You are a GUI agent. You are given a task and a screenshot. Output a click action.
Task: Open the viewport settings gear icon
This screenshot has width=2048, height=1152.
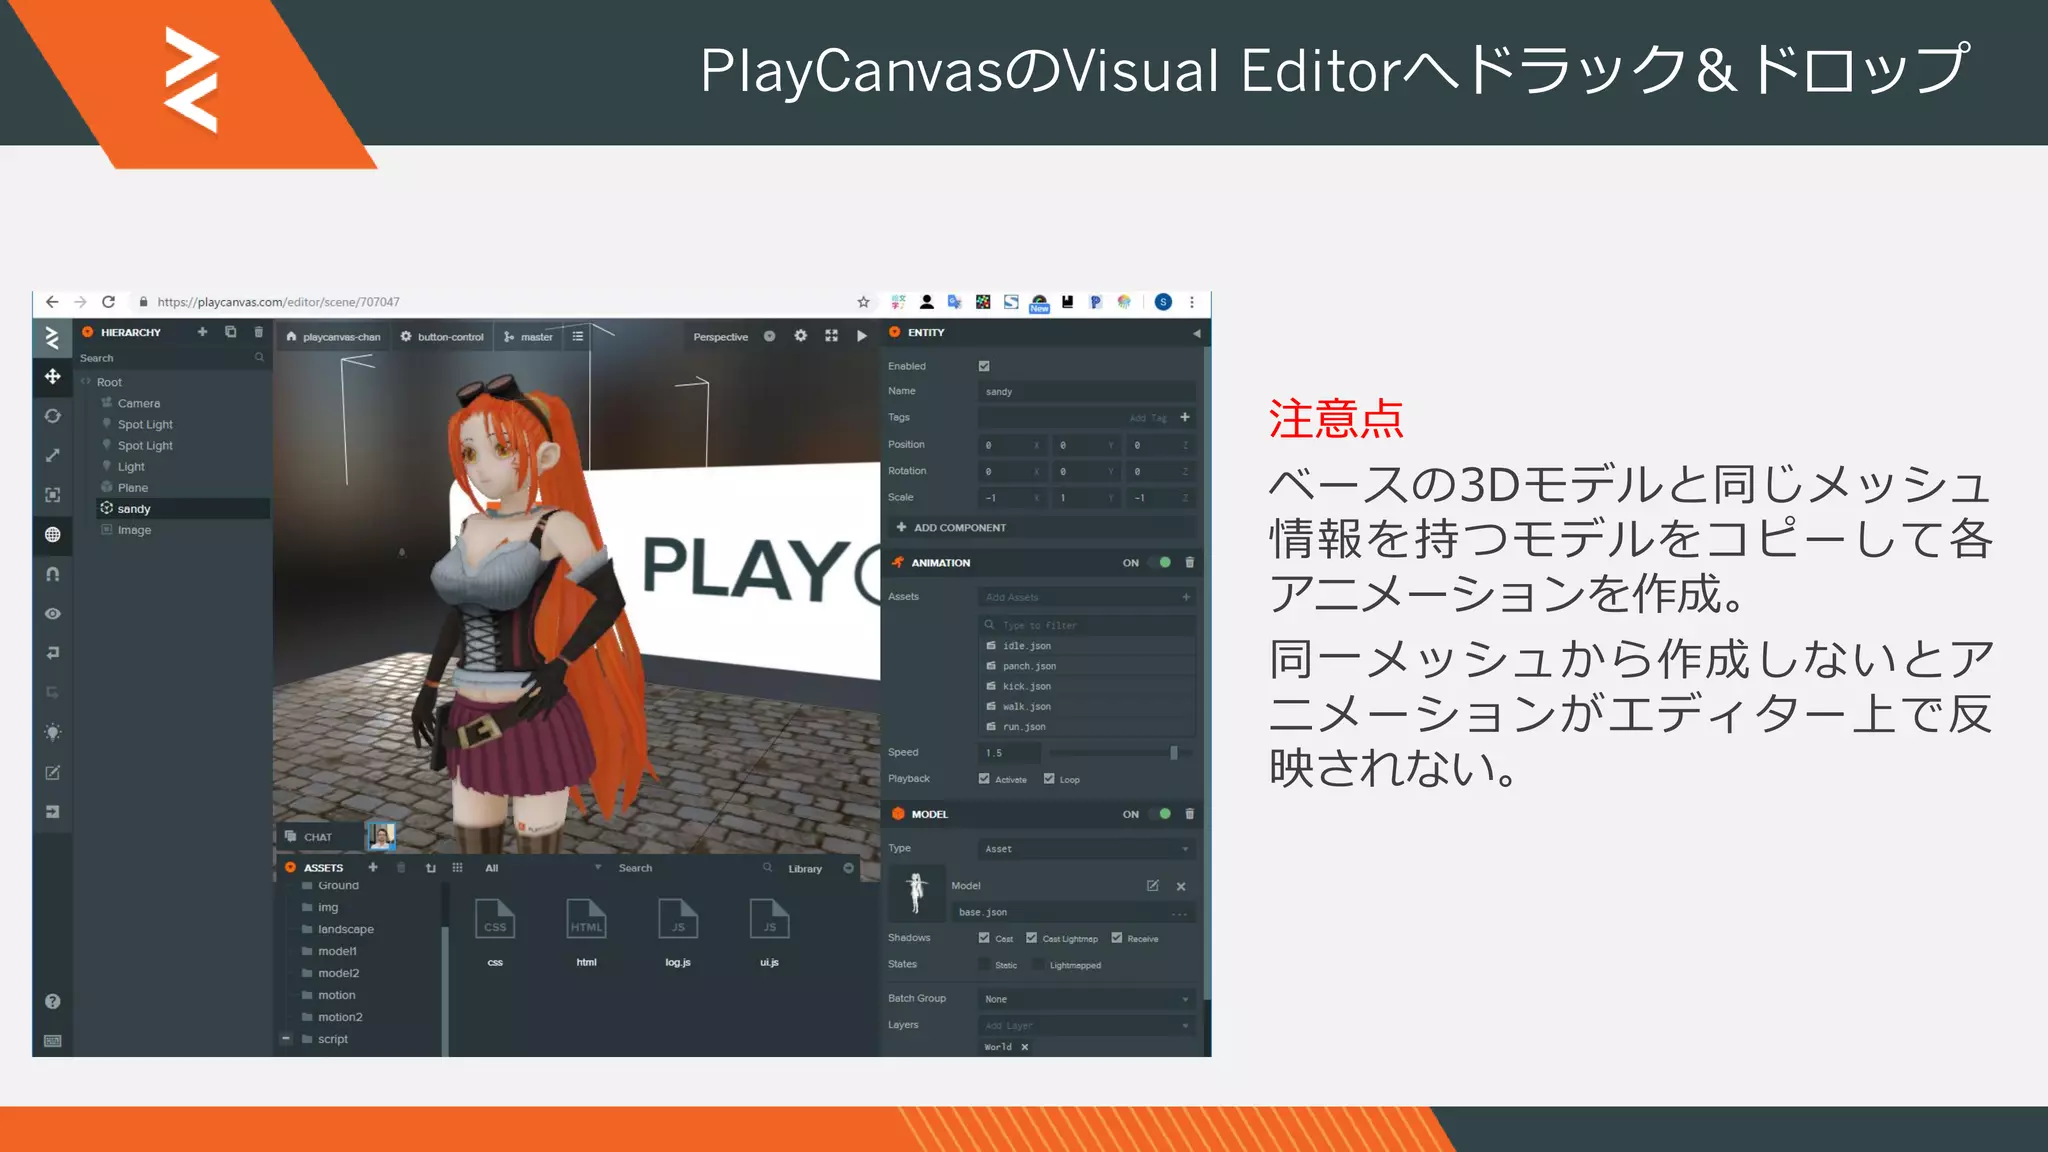coord(800,336)
